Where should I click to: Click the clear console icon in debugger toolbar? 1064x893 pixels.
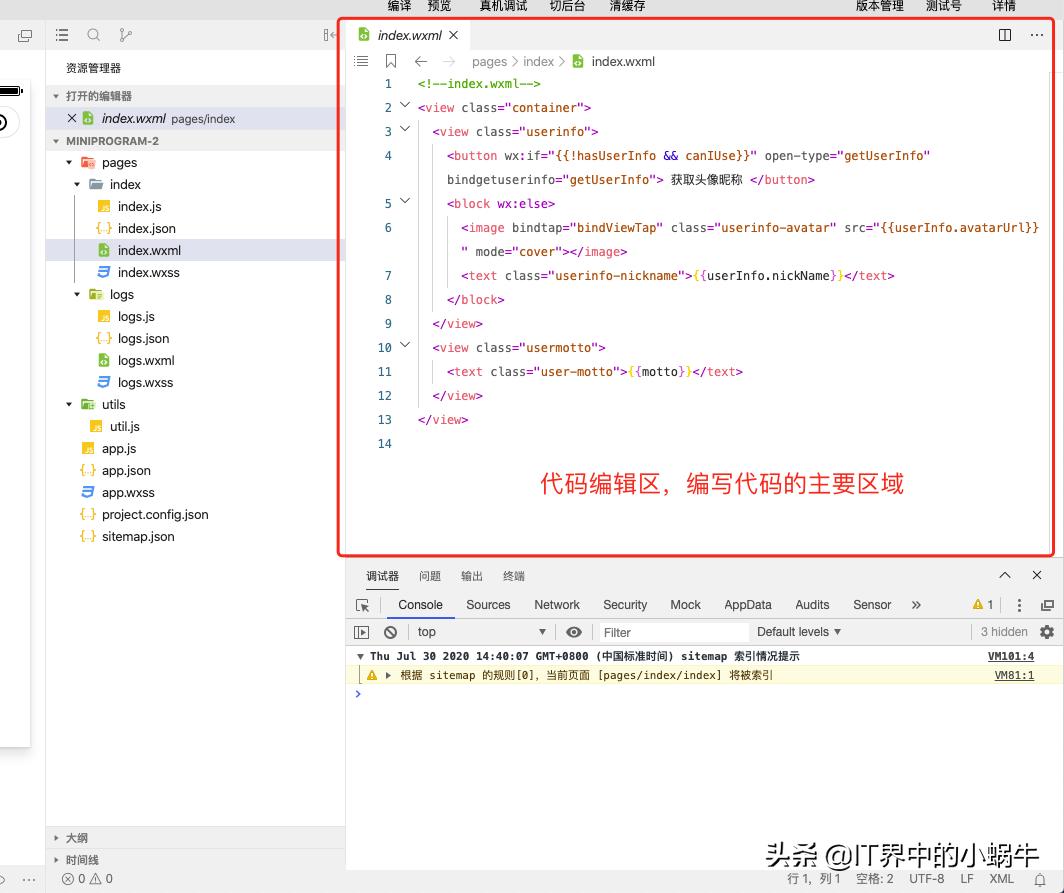click(391, 632)
